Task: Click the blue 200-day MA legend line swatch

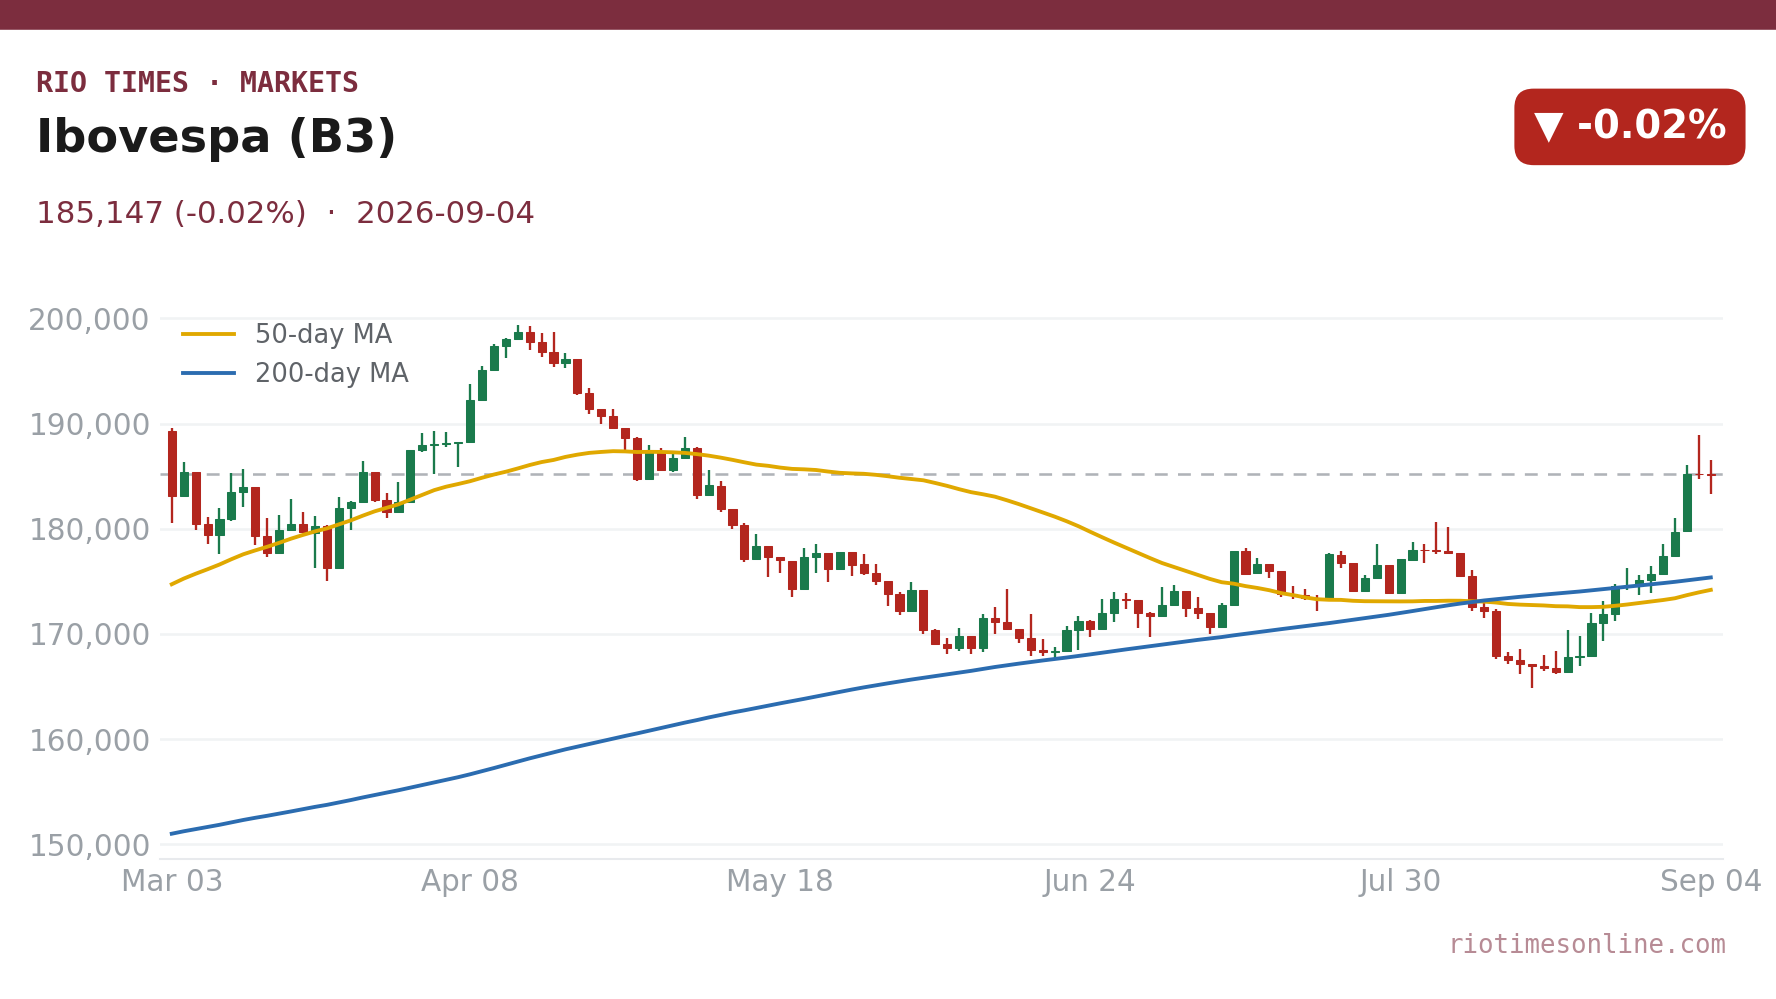Action: pyautogui.click(x=209, y=373)
